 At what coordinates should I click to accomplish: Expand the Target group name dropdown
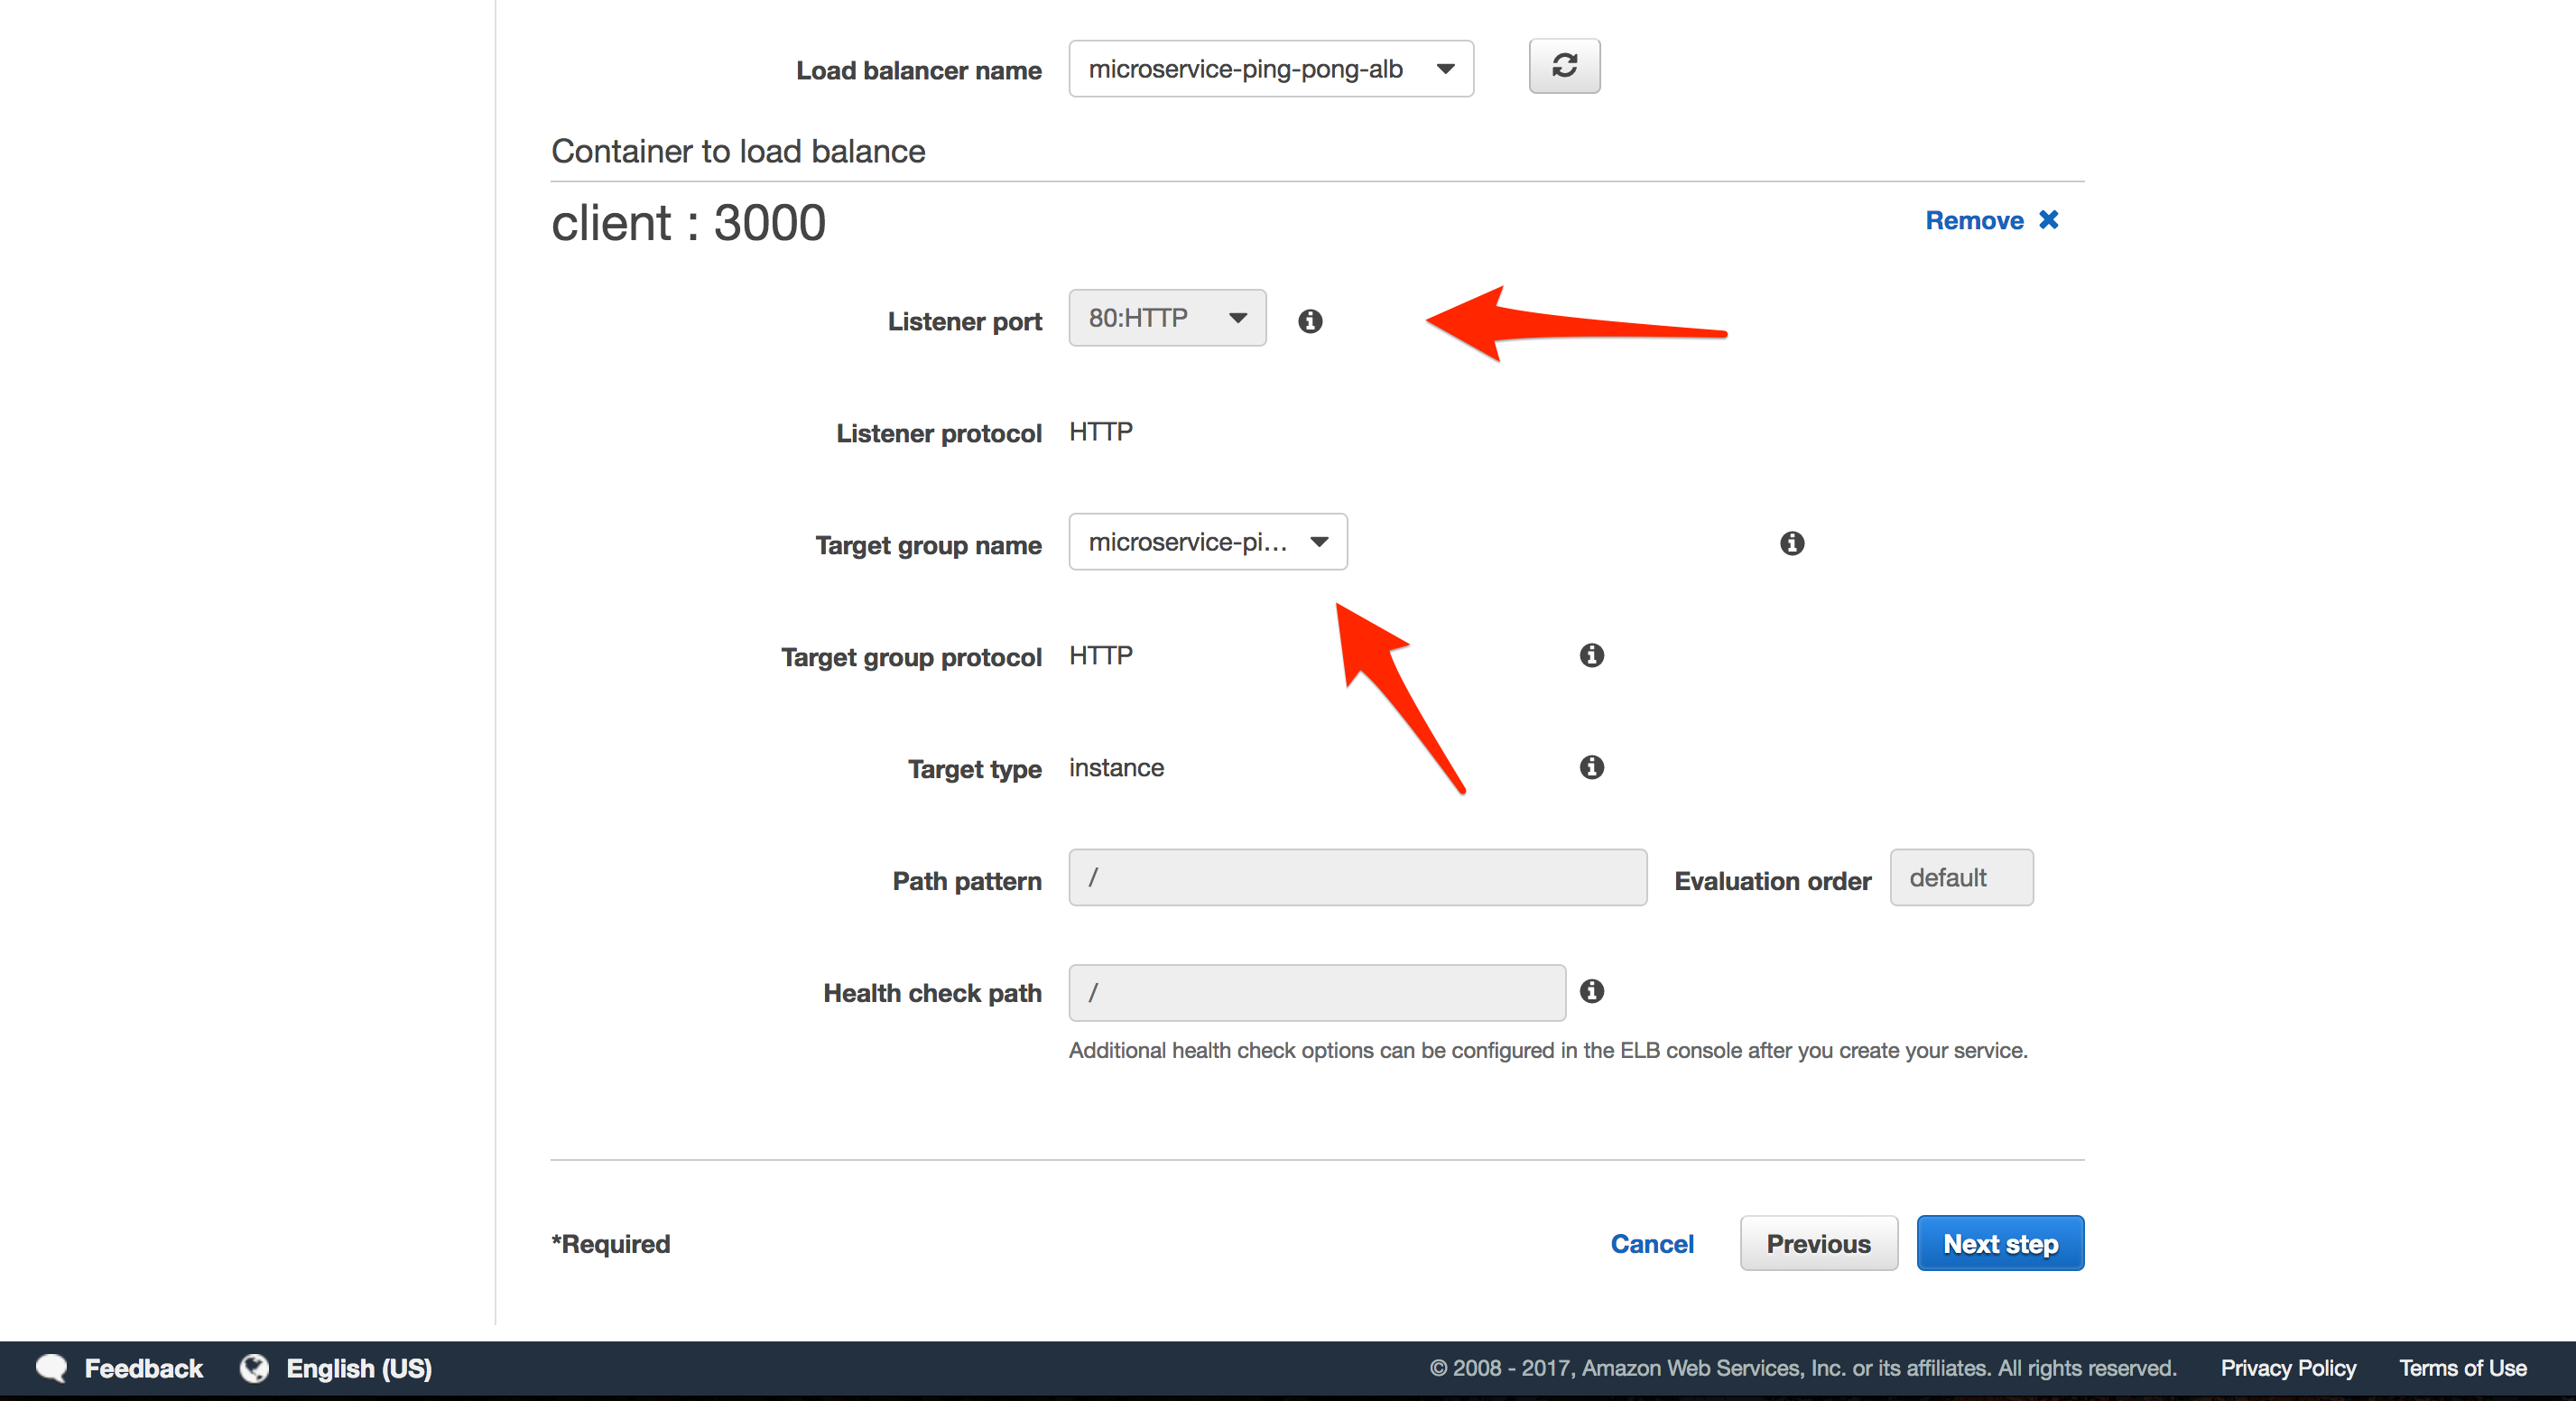(1207, 542)
